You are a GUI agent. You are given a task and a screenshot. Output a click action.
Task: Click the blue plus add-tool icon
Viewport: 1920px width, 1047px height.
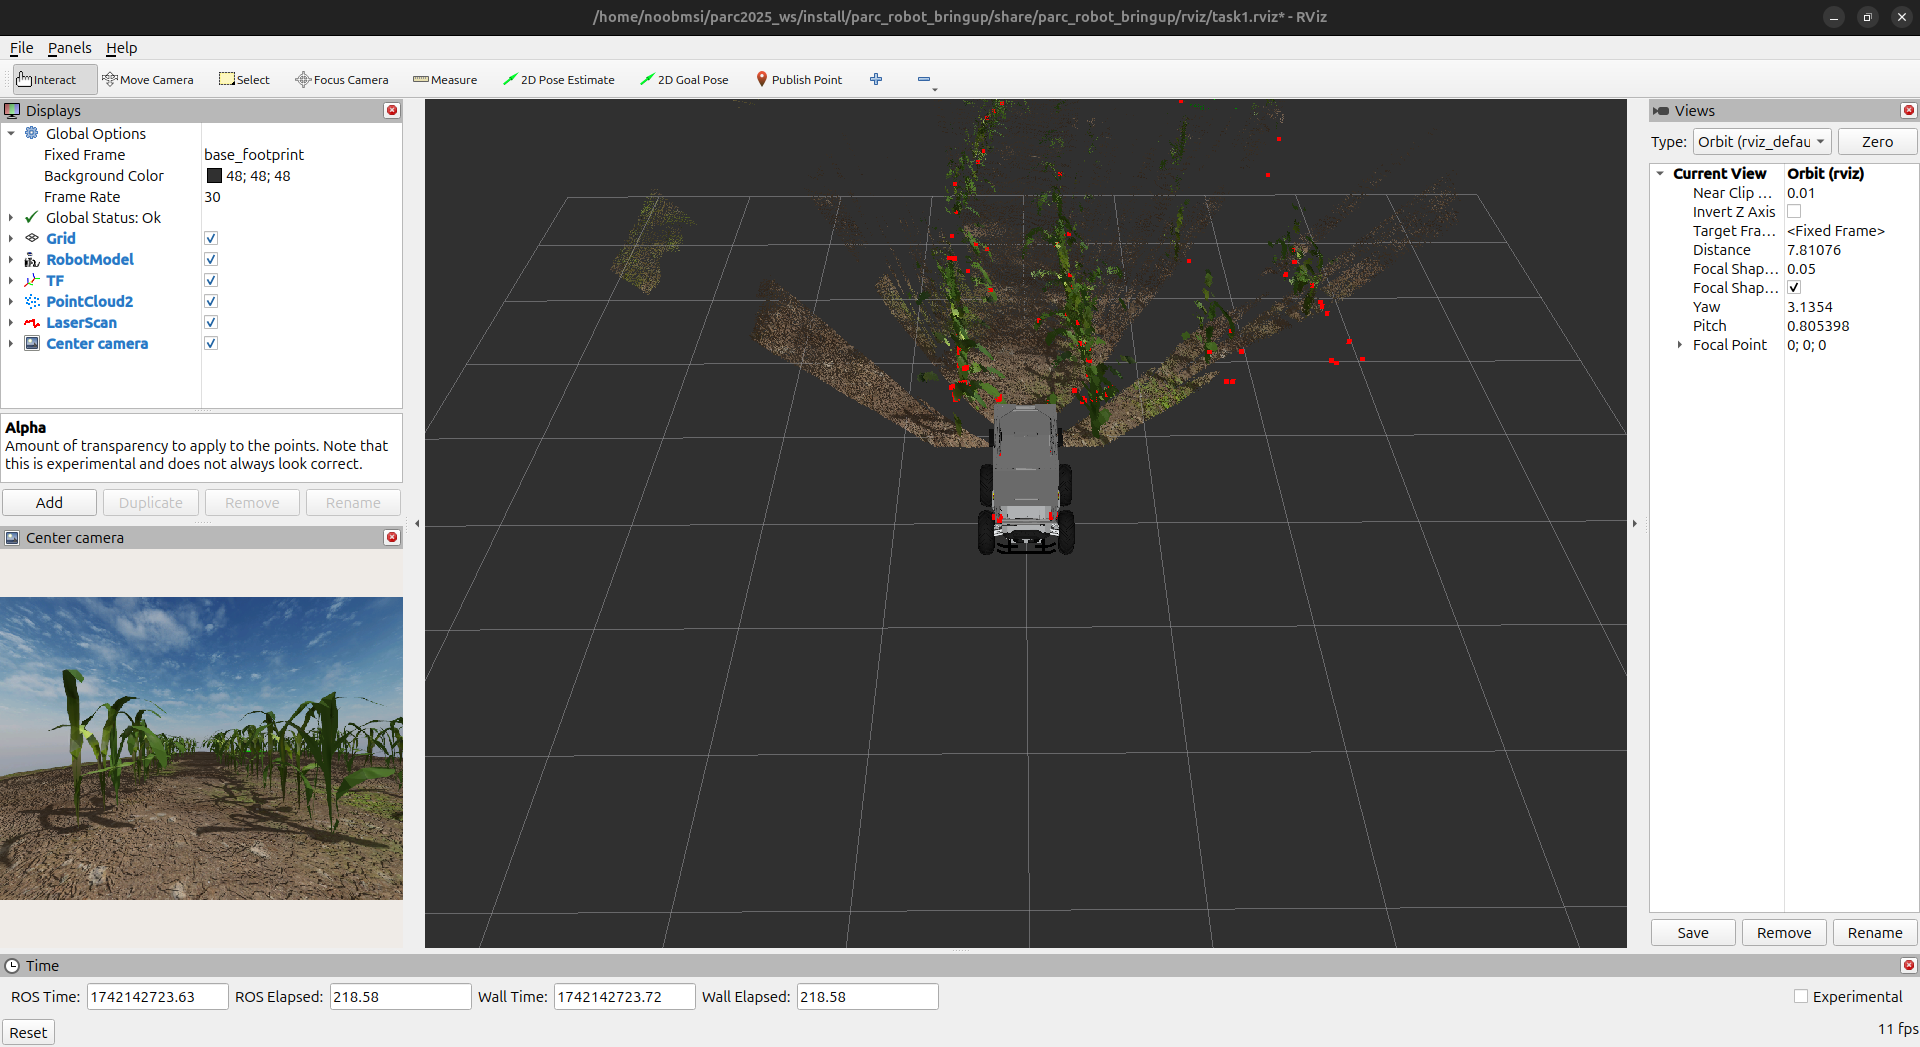coord(876,80)
